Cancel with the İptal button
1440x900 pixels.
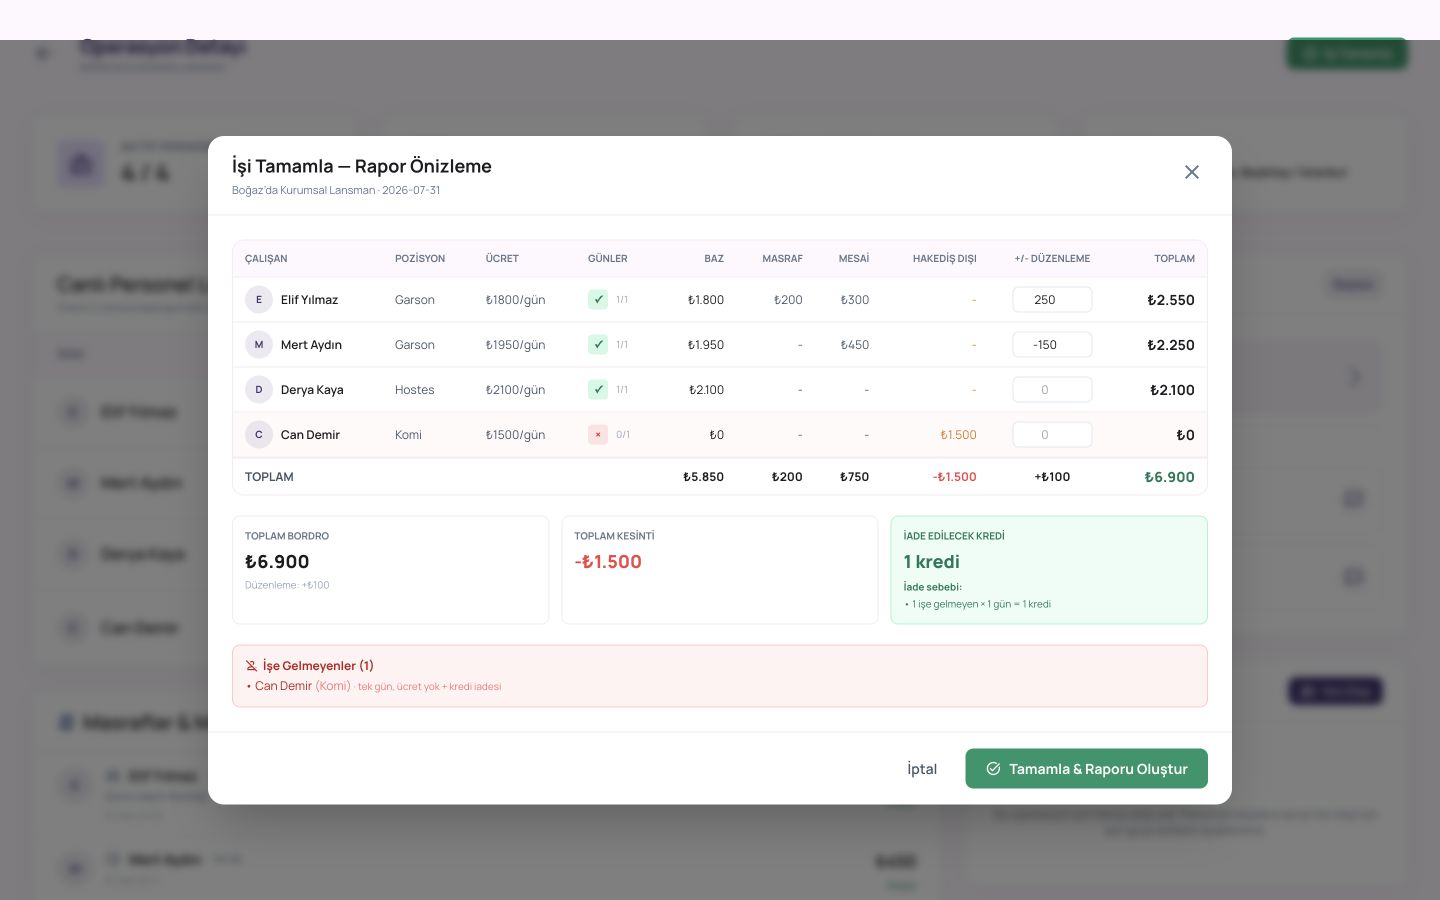pyautogui.click(x=922, y=769)
